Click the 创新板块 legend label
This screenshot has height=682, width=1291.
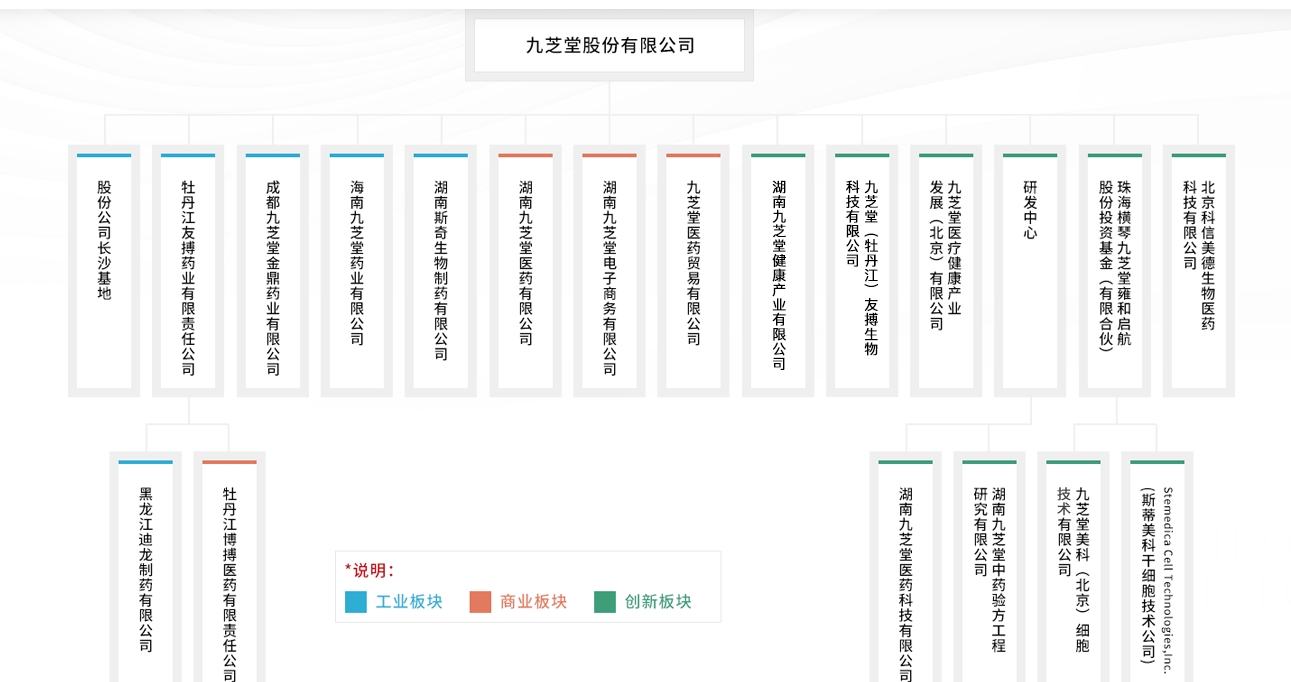click(x=658, y=602)
